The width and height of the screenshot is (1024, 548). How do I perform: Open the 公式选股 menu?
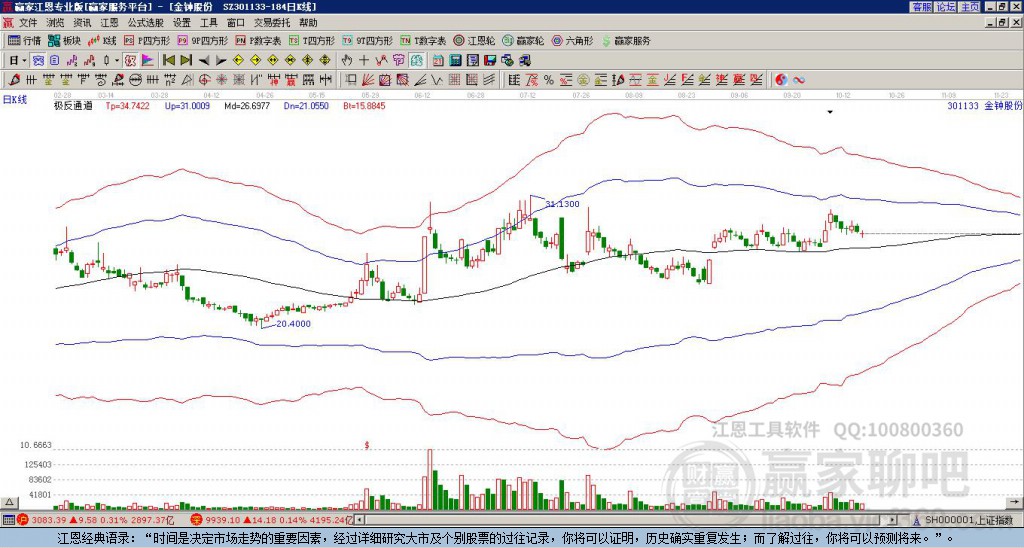tap(146, 23)
